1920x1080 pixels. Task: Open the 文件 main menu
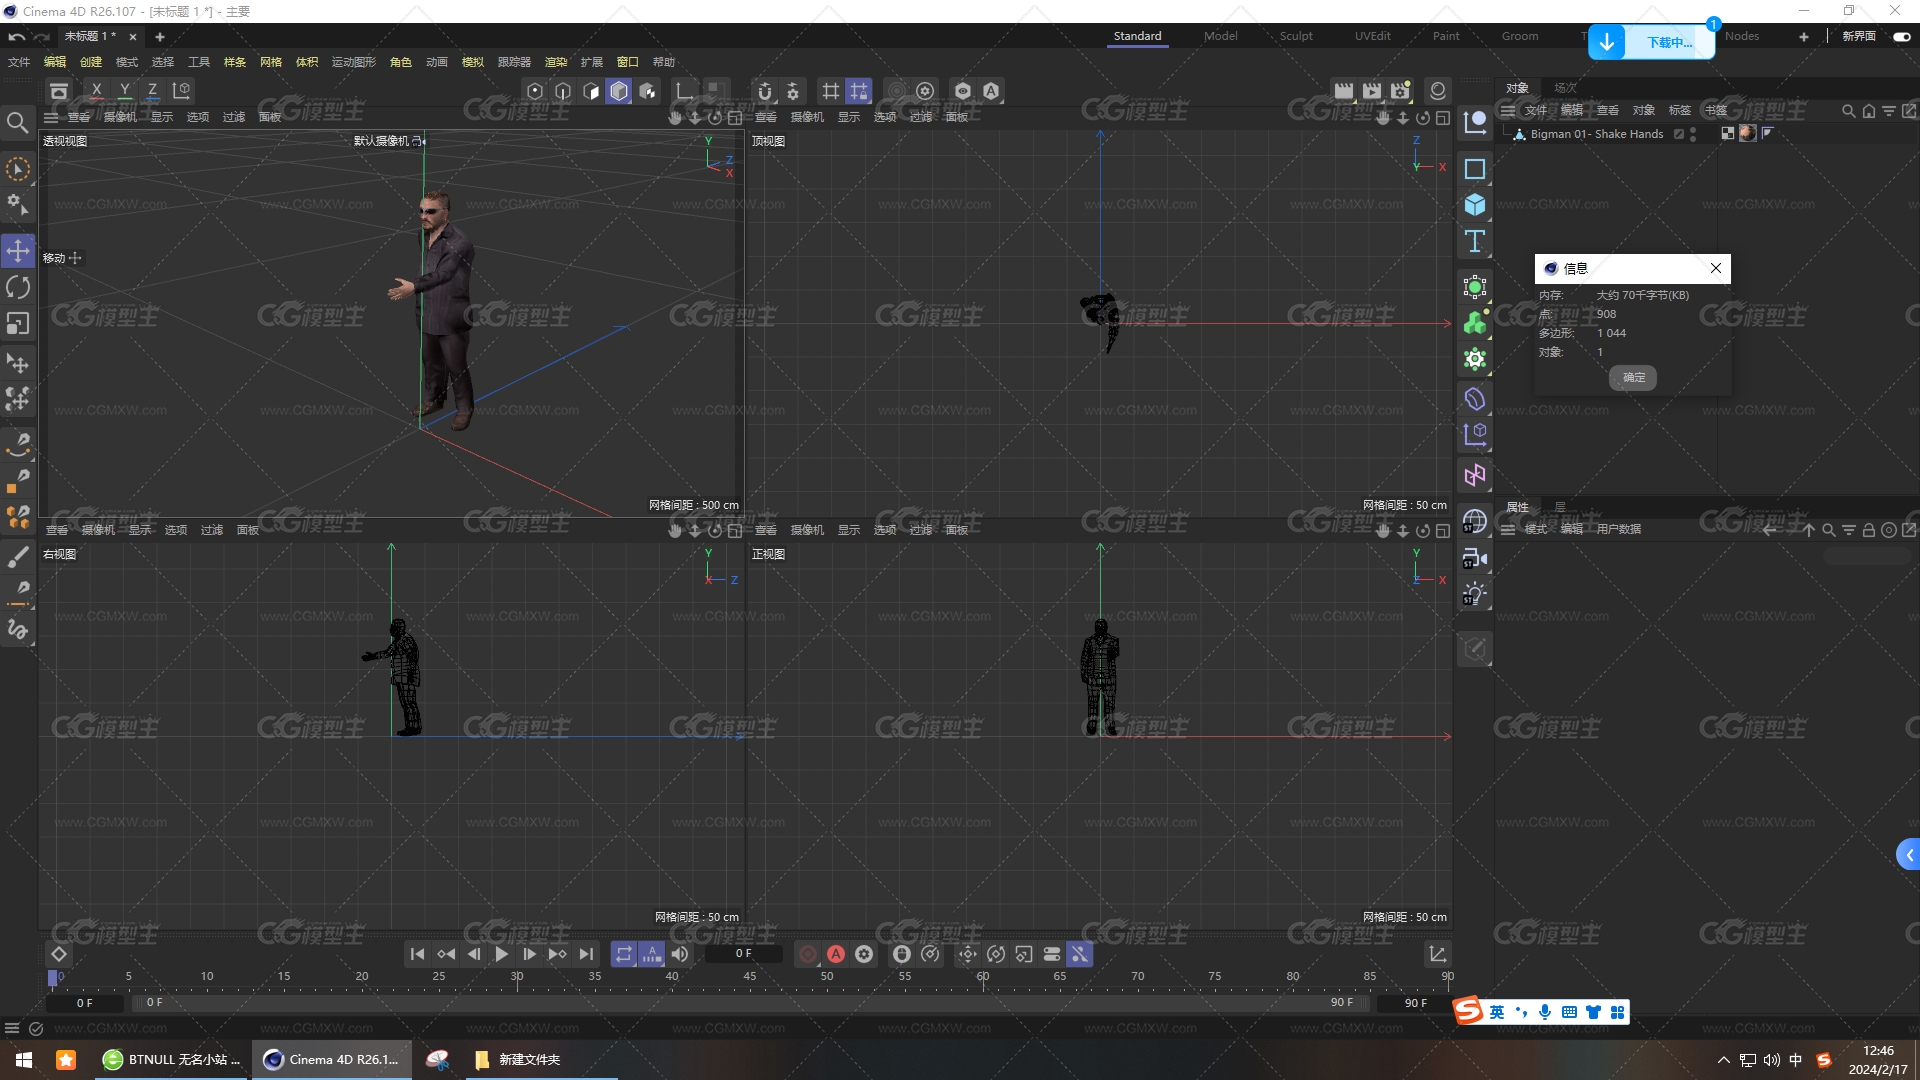(20, 62)
